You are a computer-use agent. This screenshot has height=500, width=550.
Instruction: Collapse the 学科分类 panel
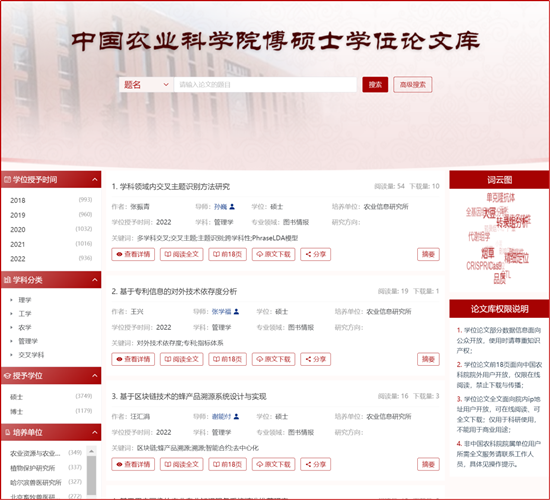(x=95, y=280)
